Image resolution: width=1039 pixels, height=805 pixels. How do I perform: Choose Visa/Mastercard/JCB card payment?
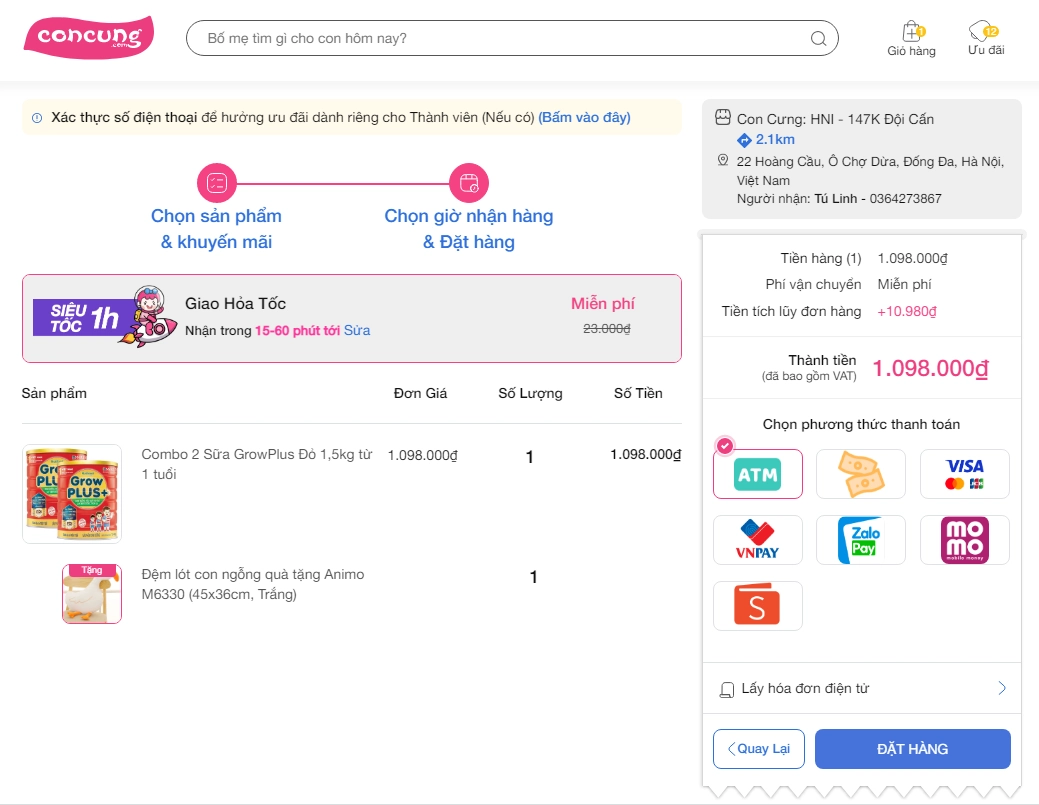pos(964,474)
